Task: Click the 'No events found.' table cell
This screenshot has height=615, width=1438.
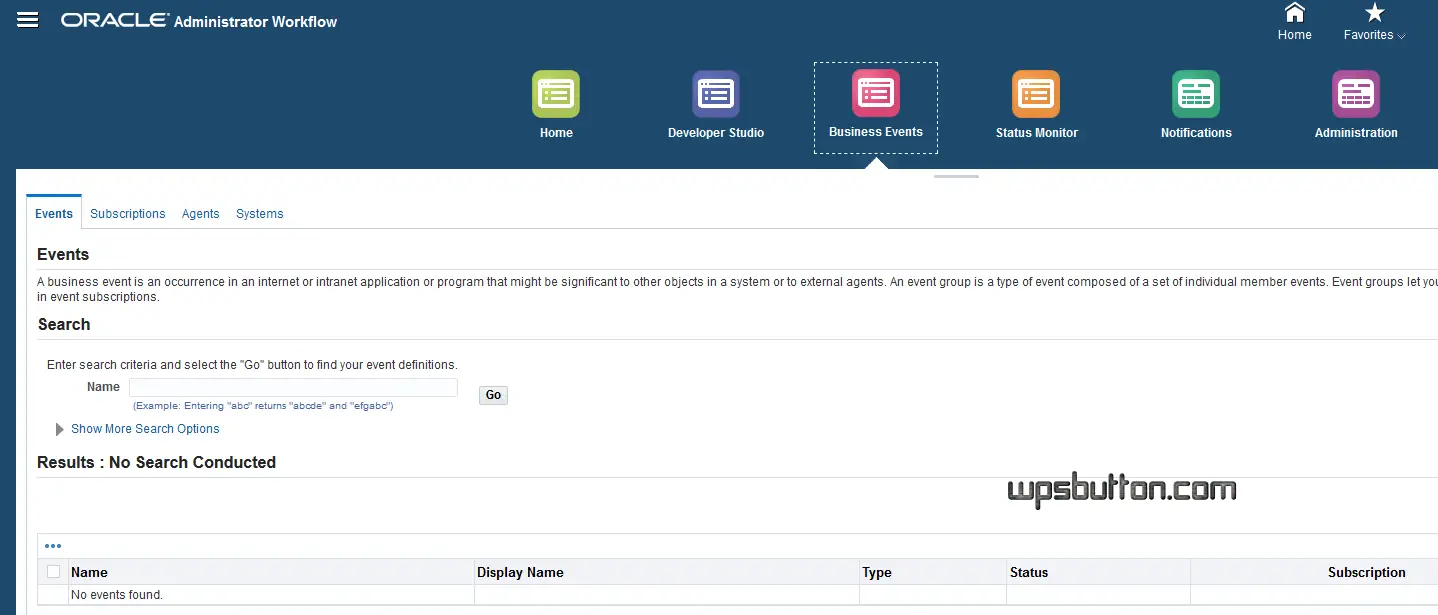Action: [271, 595]
